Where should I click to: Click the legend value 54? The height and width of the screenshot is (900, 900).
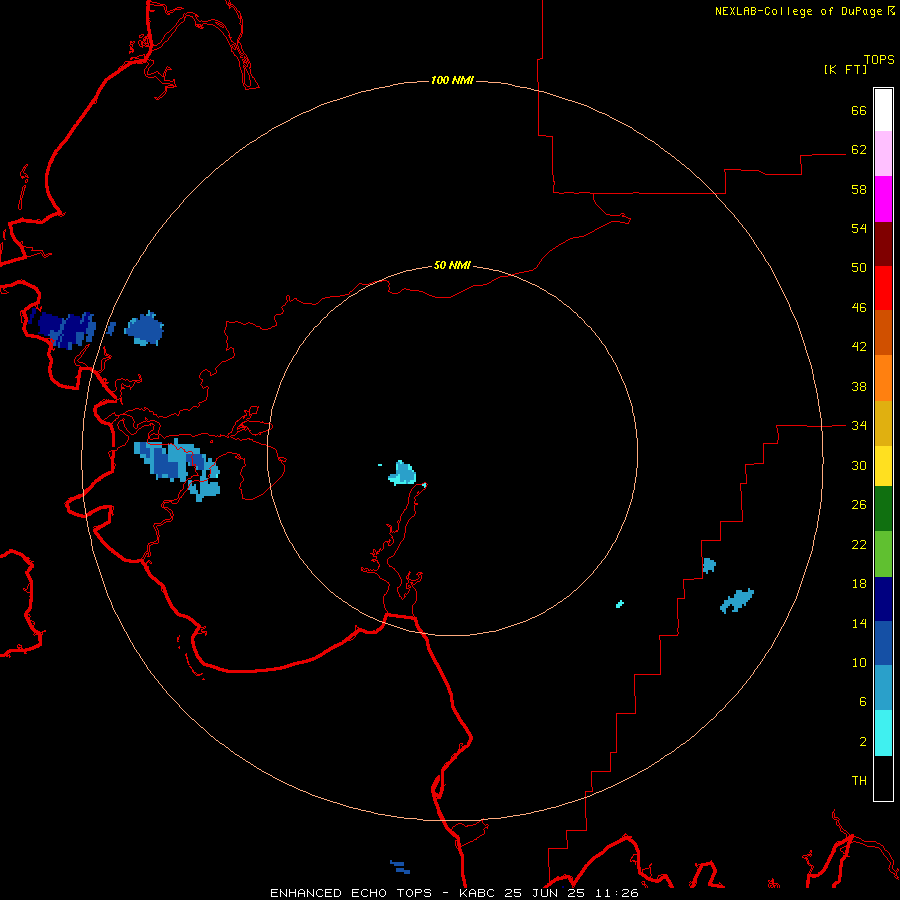(x=859, y=228)
